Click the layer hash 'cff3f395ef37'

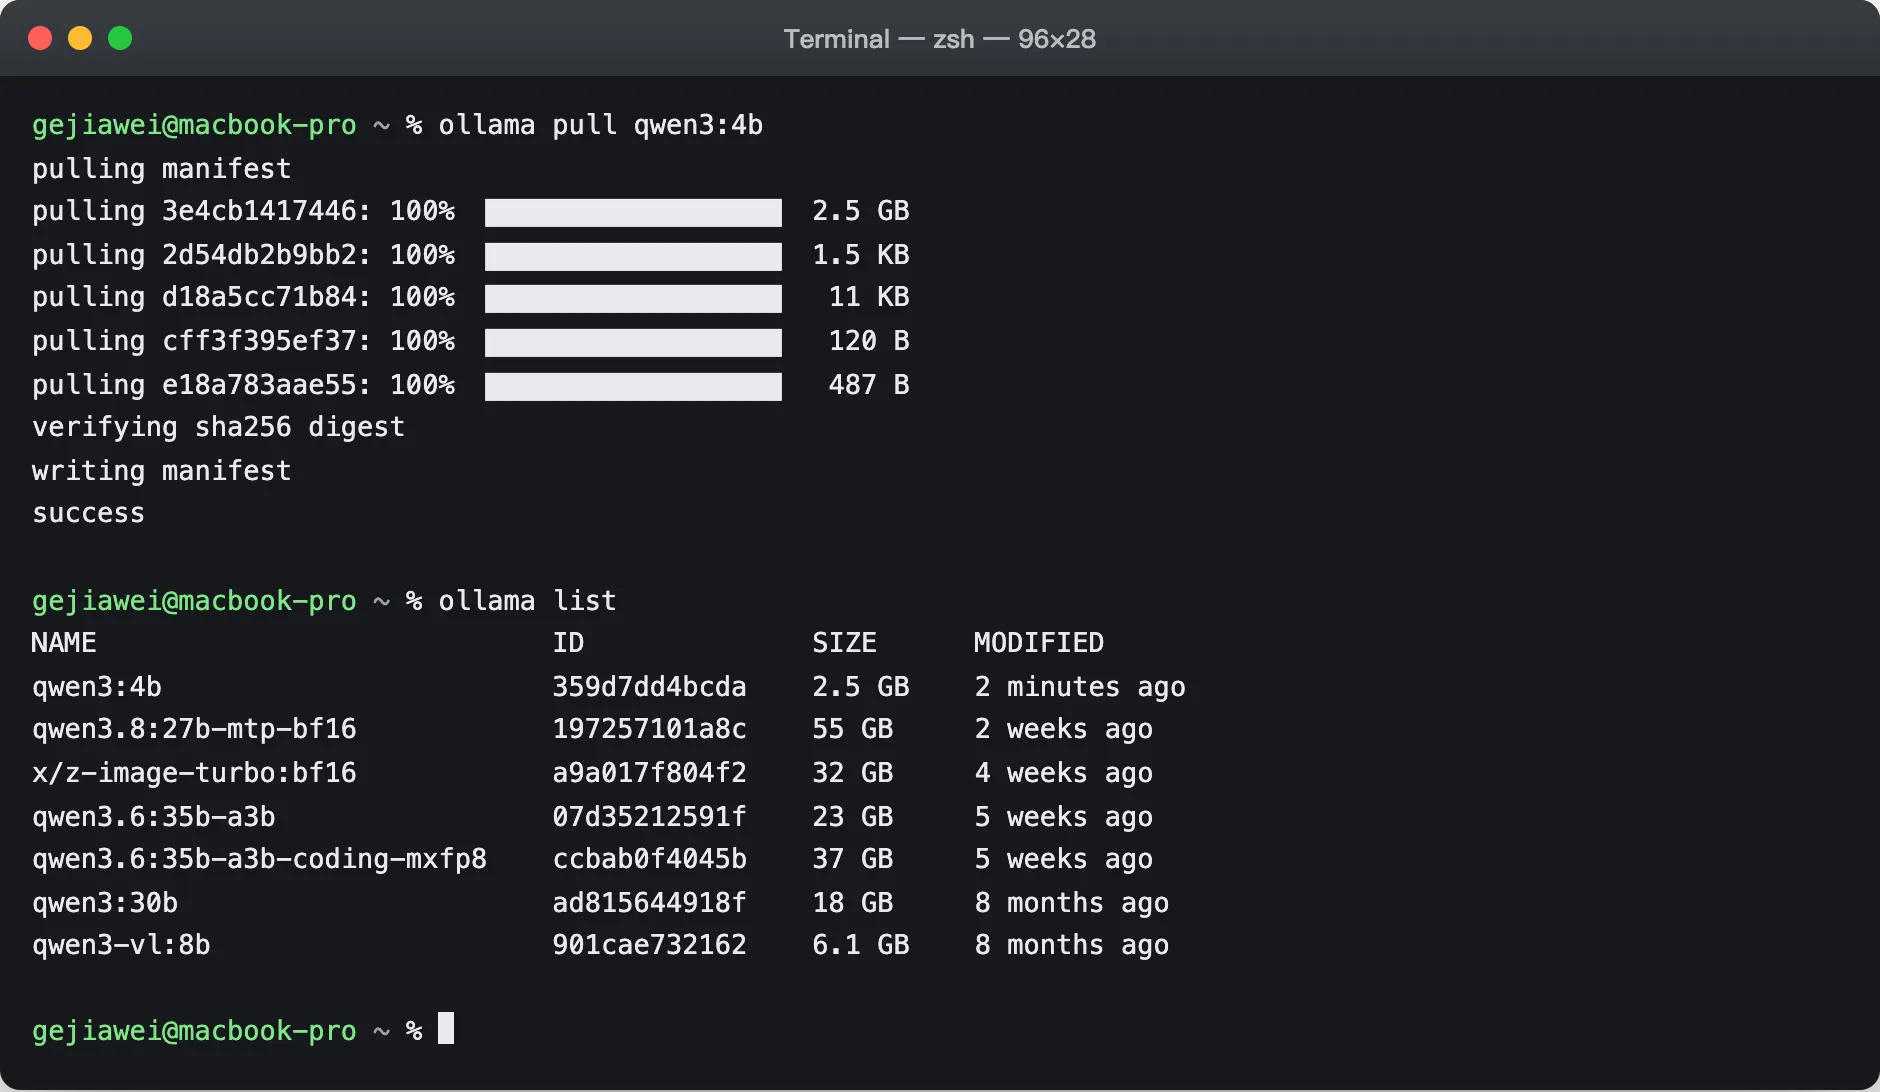point(259,341)
